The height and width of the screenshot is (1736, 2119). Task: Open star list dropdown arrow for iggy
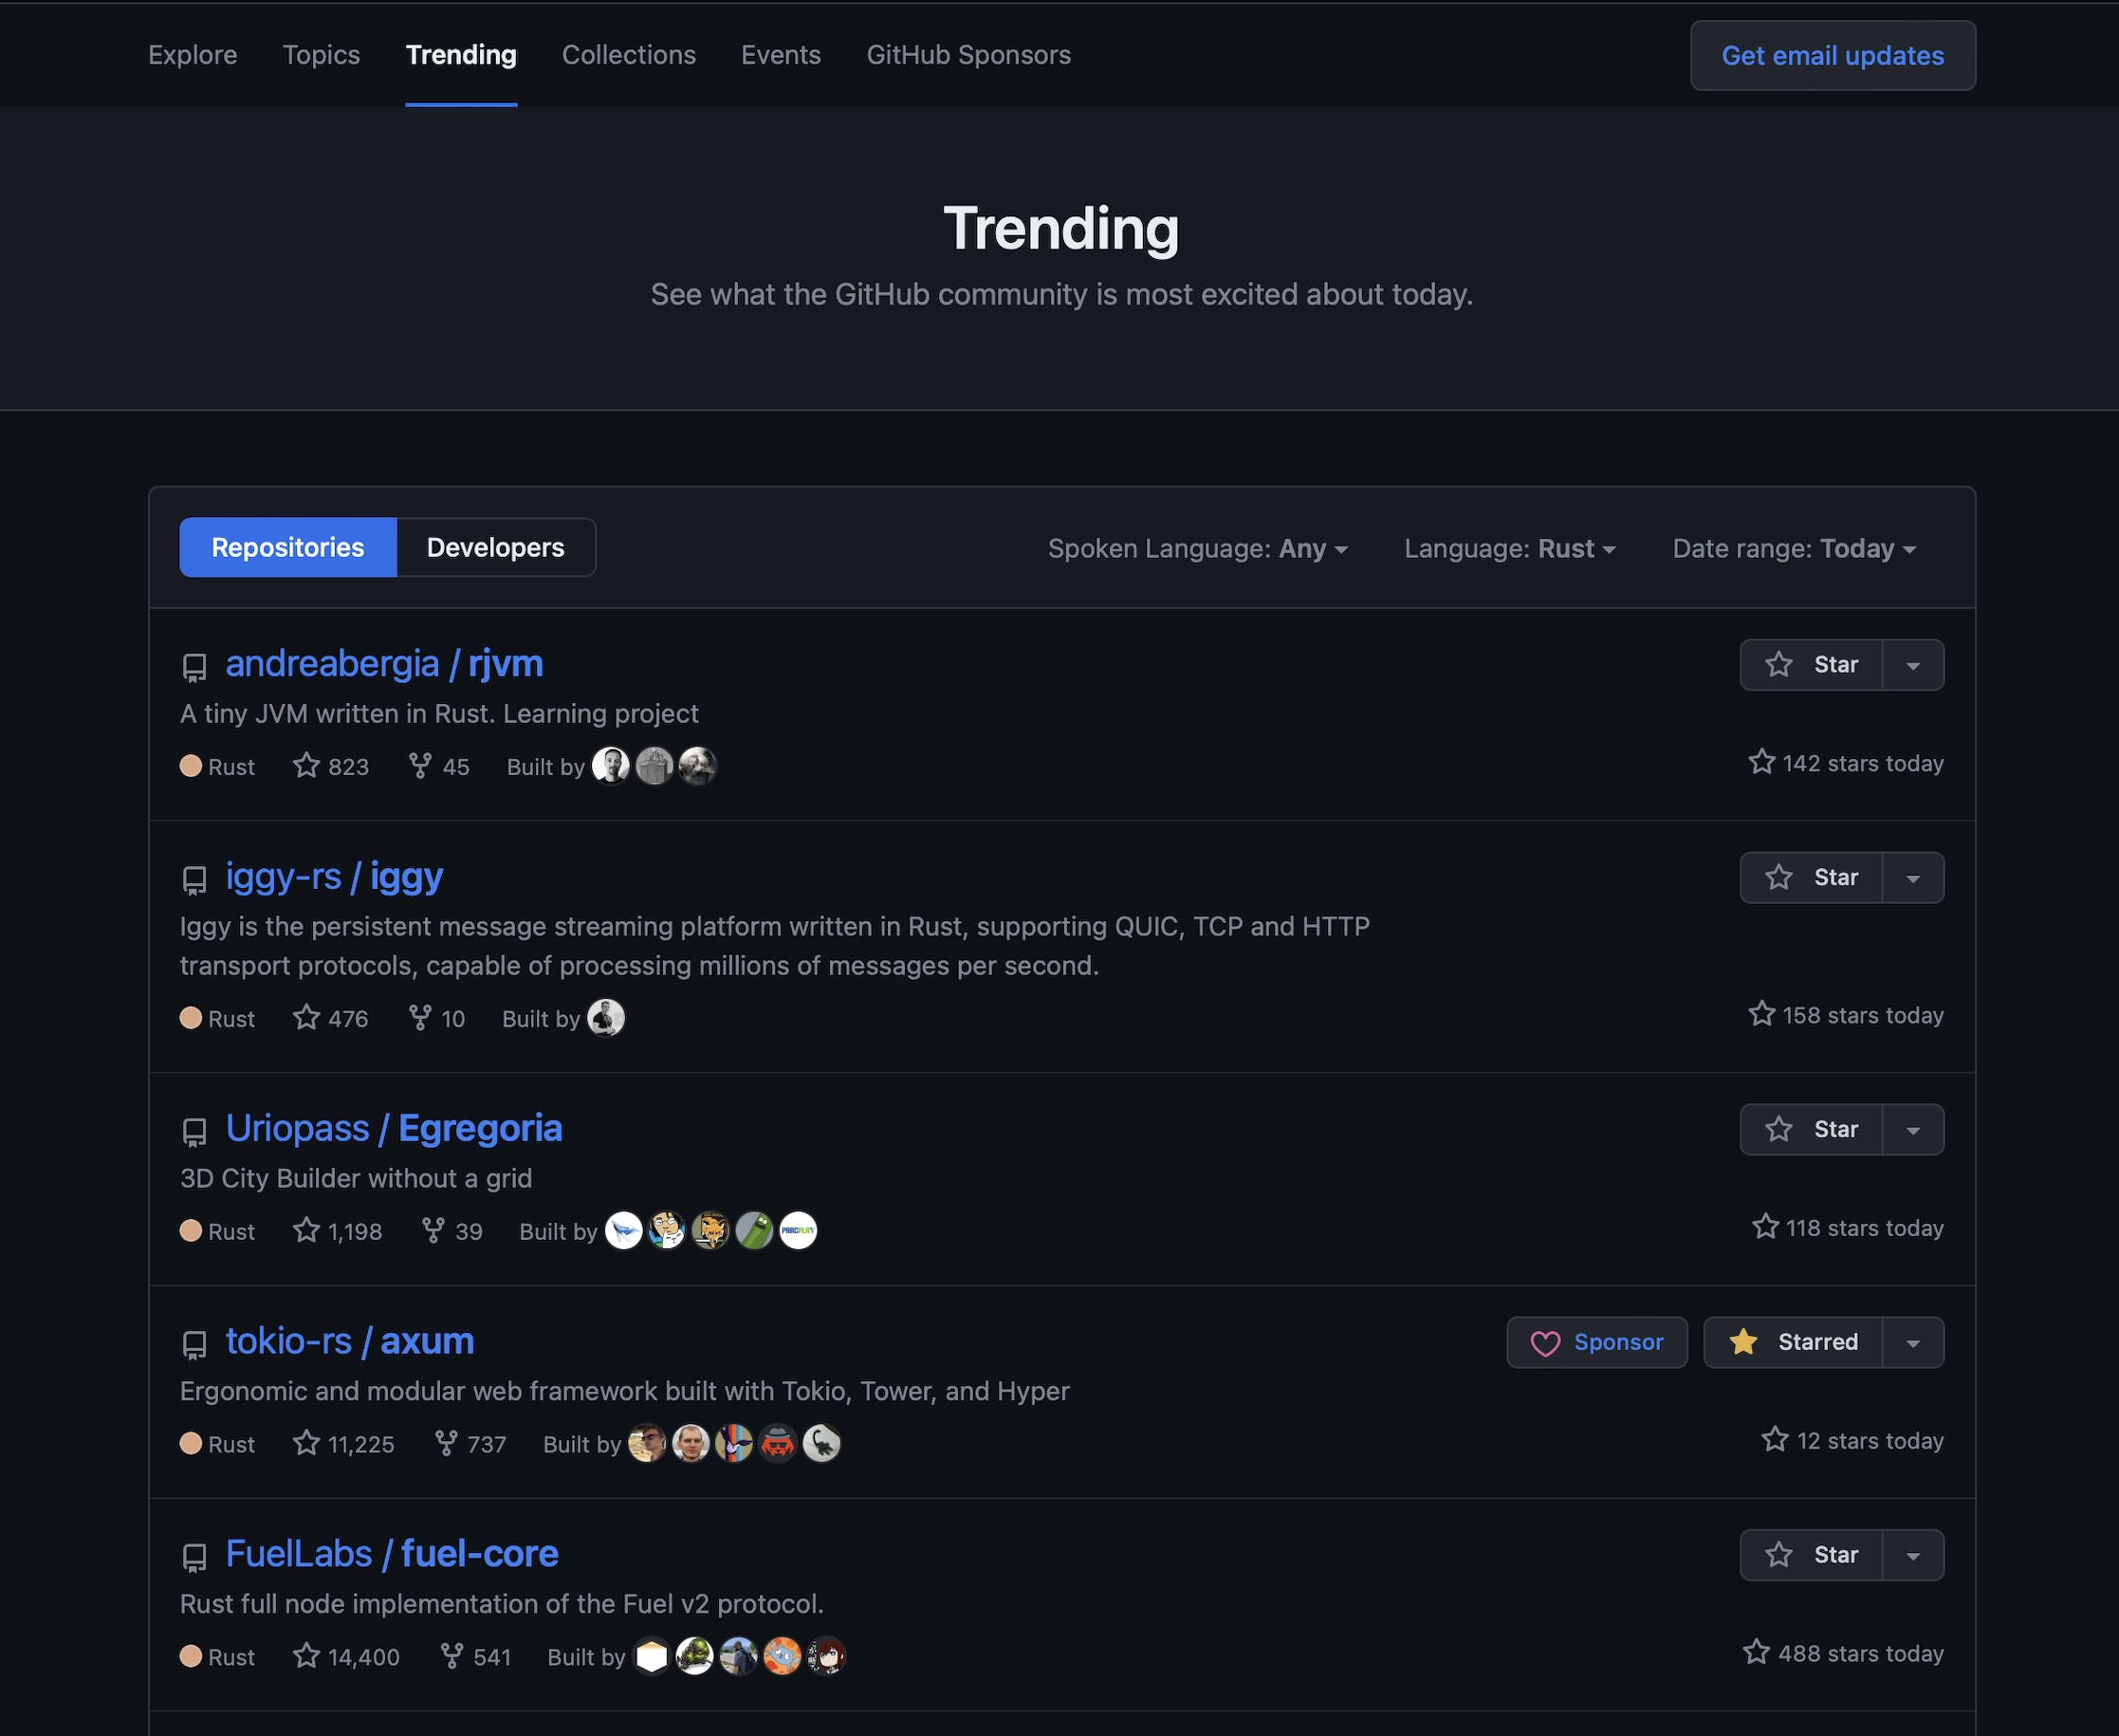pos(1912,878)
